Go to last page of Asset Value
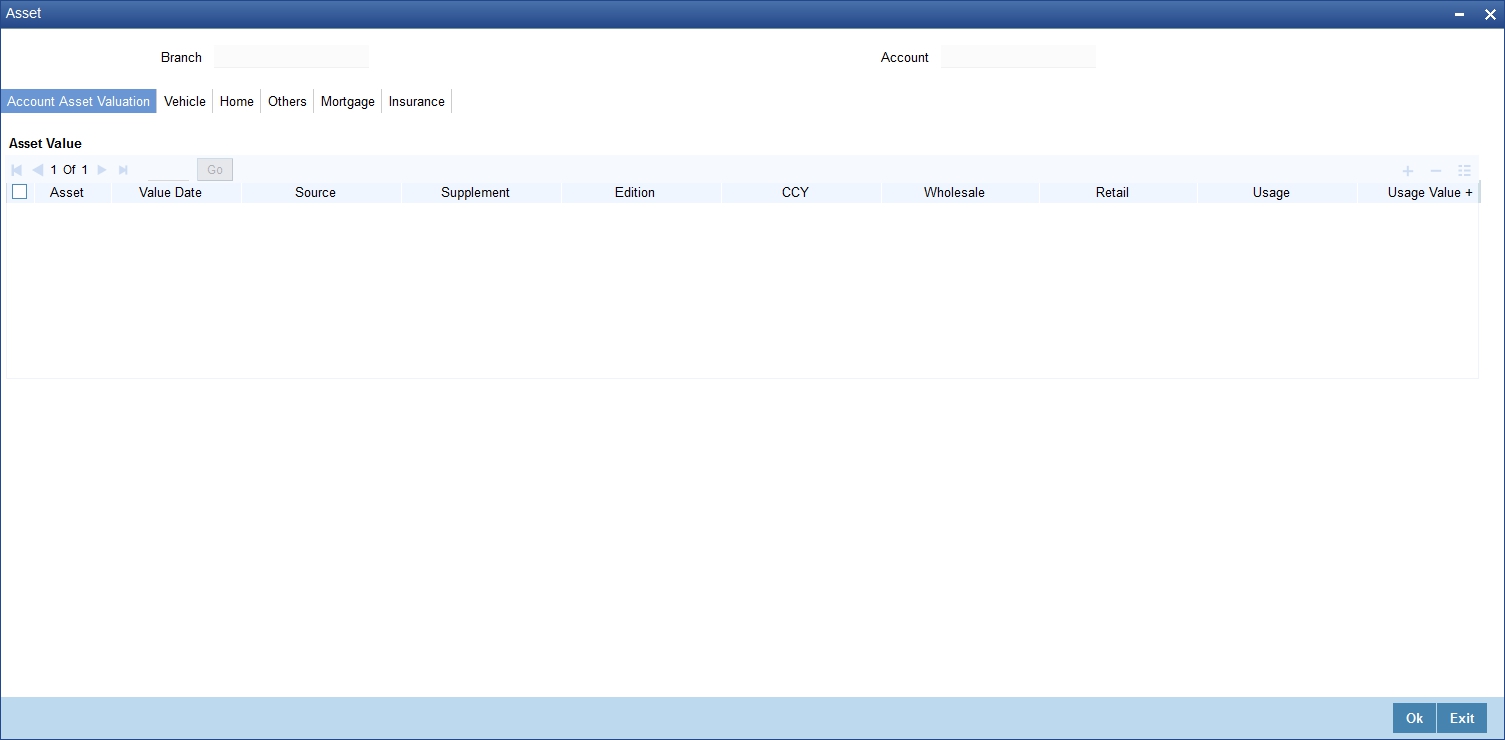The image size is (1505, 740). point(123,170)
